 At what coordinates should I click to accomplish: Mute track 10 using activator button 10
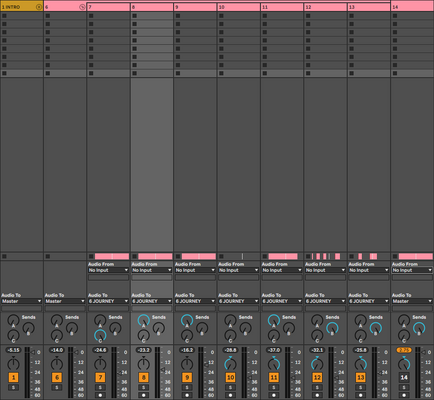click(230, 377)
